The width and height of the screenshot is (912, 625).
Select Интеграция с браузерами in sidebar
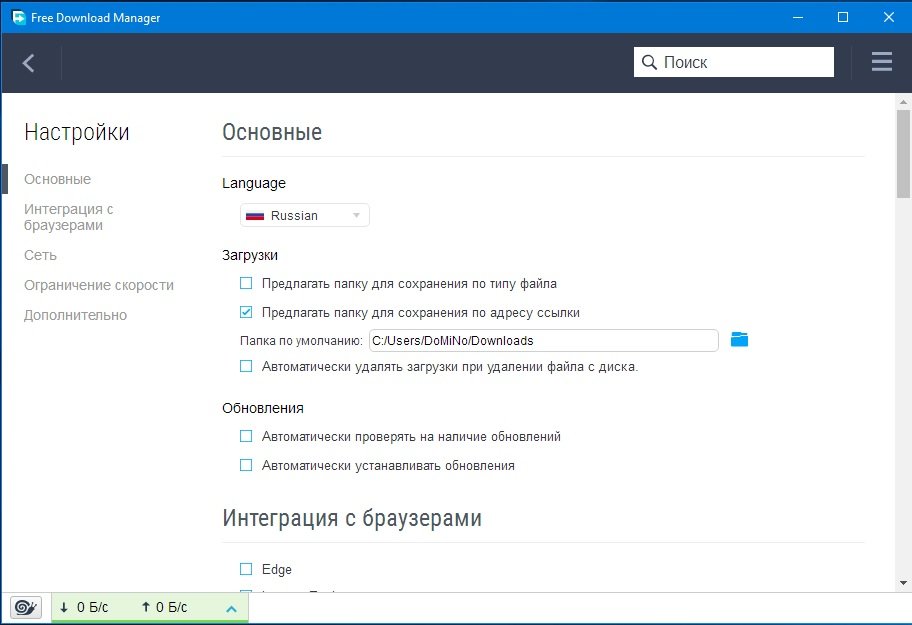coord(69,217)
